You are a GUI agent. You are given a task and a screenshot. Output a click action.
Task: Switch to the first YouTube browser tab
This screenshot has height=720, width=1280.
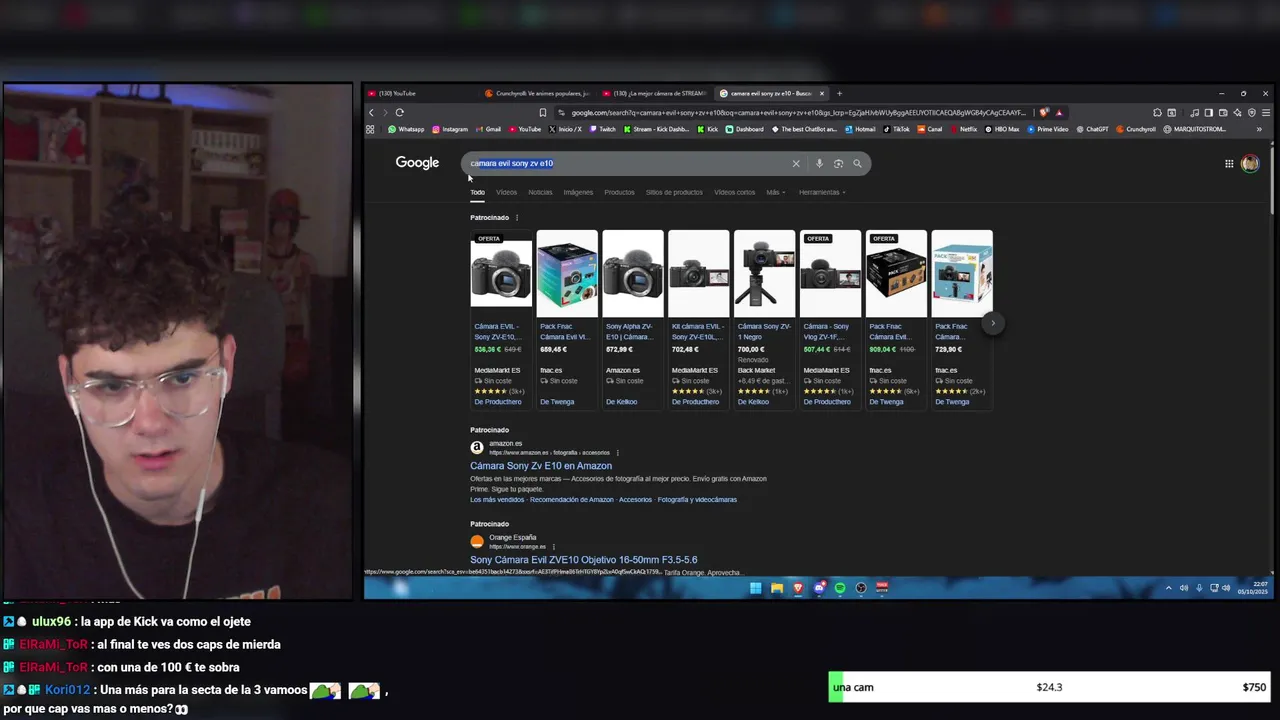tap(420, 93)
